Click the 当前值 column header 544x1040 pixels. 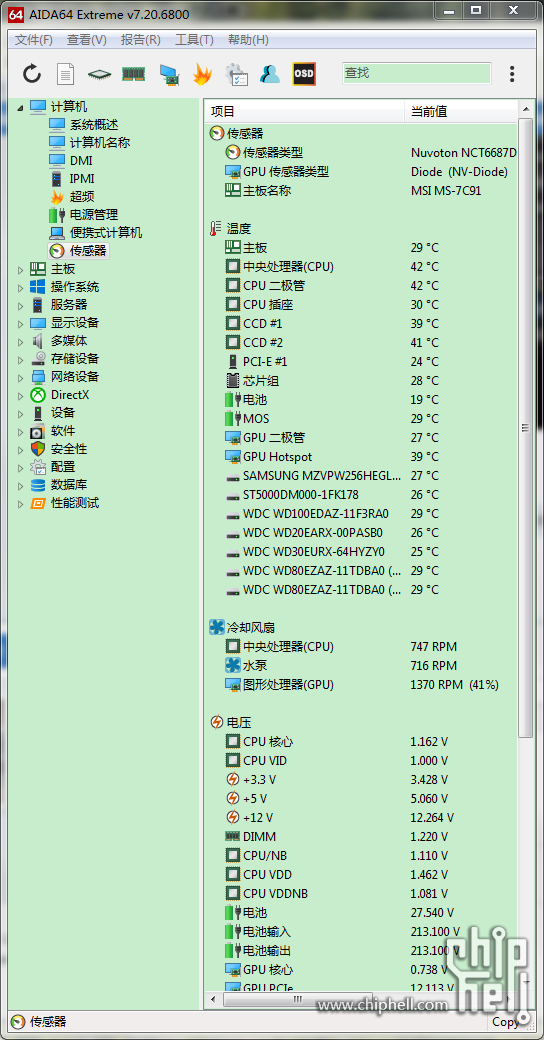pyautogui.click(x=460, y=111)
